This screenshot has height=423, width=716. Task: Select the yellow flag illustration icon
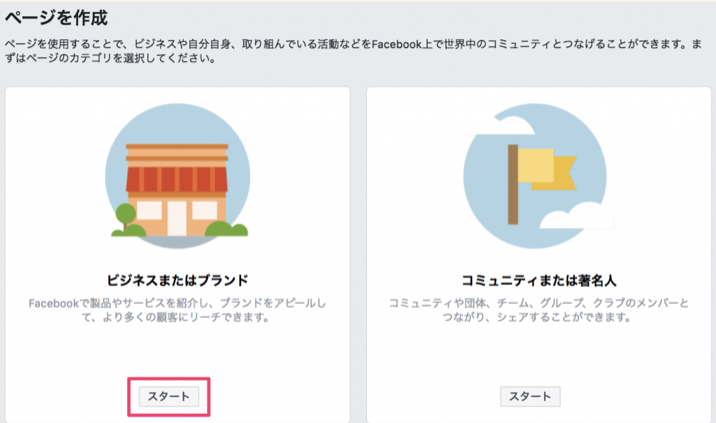tap(537, 176)
